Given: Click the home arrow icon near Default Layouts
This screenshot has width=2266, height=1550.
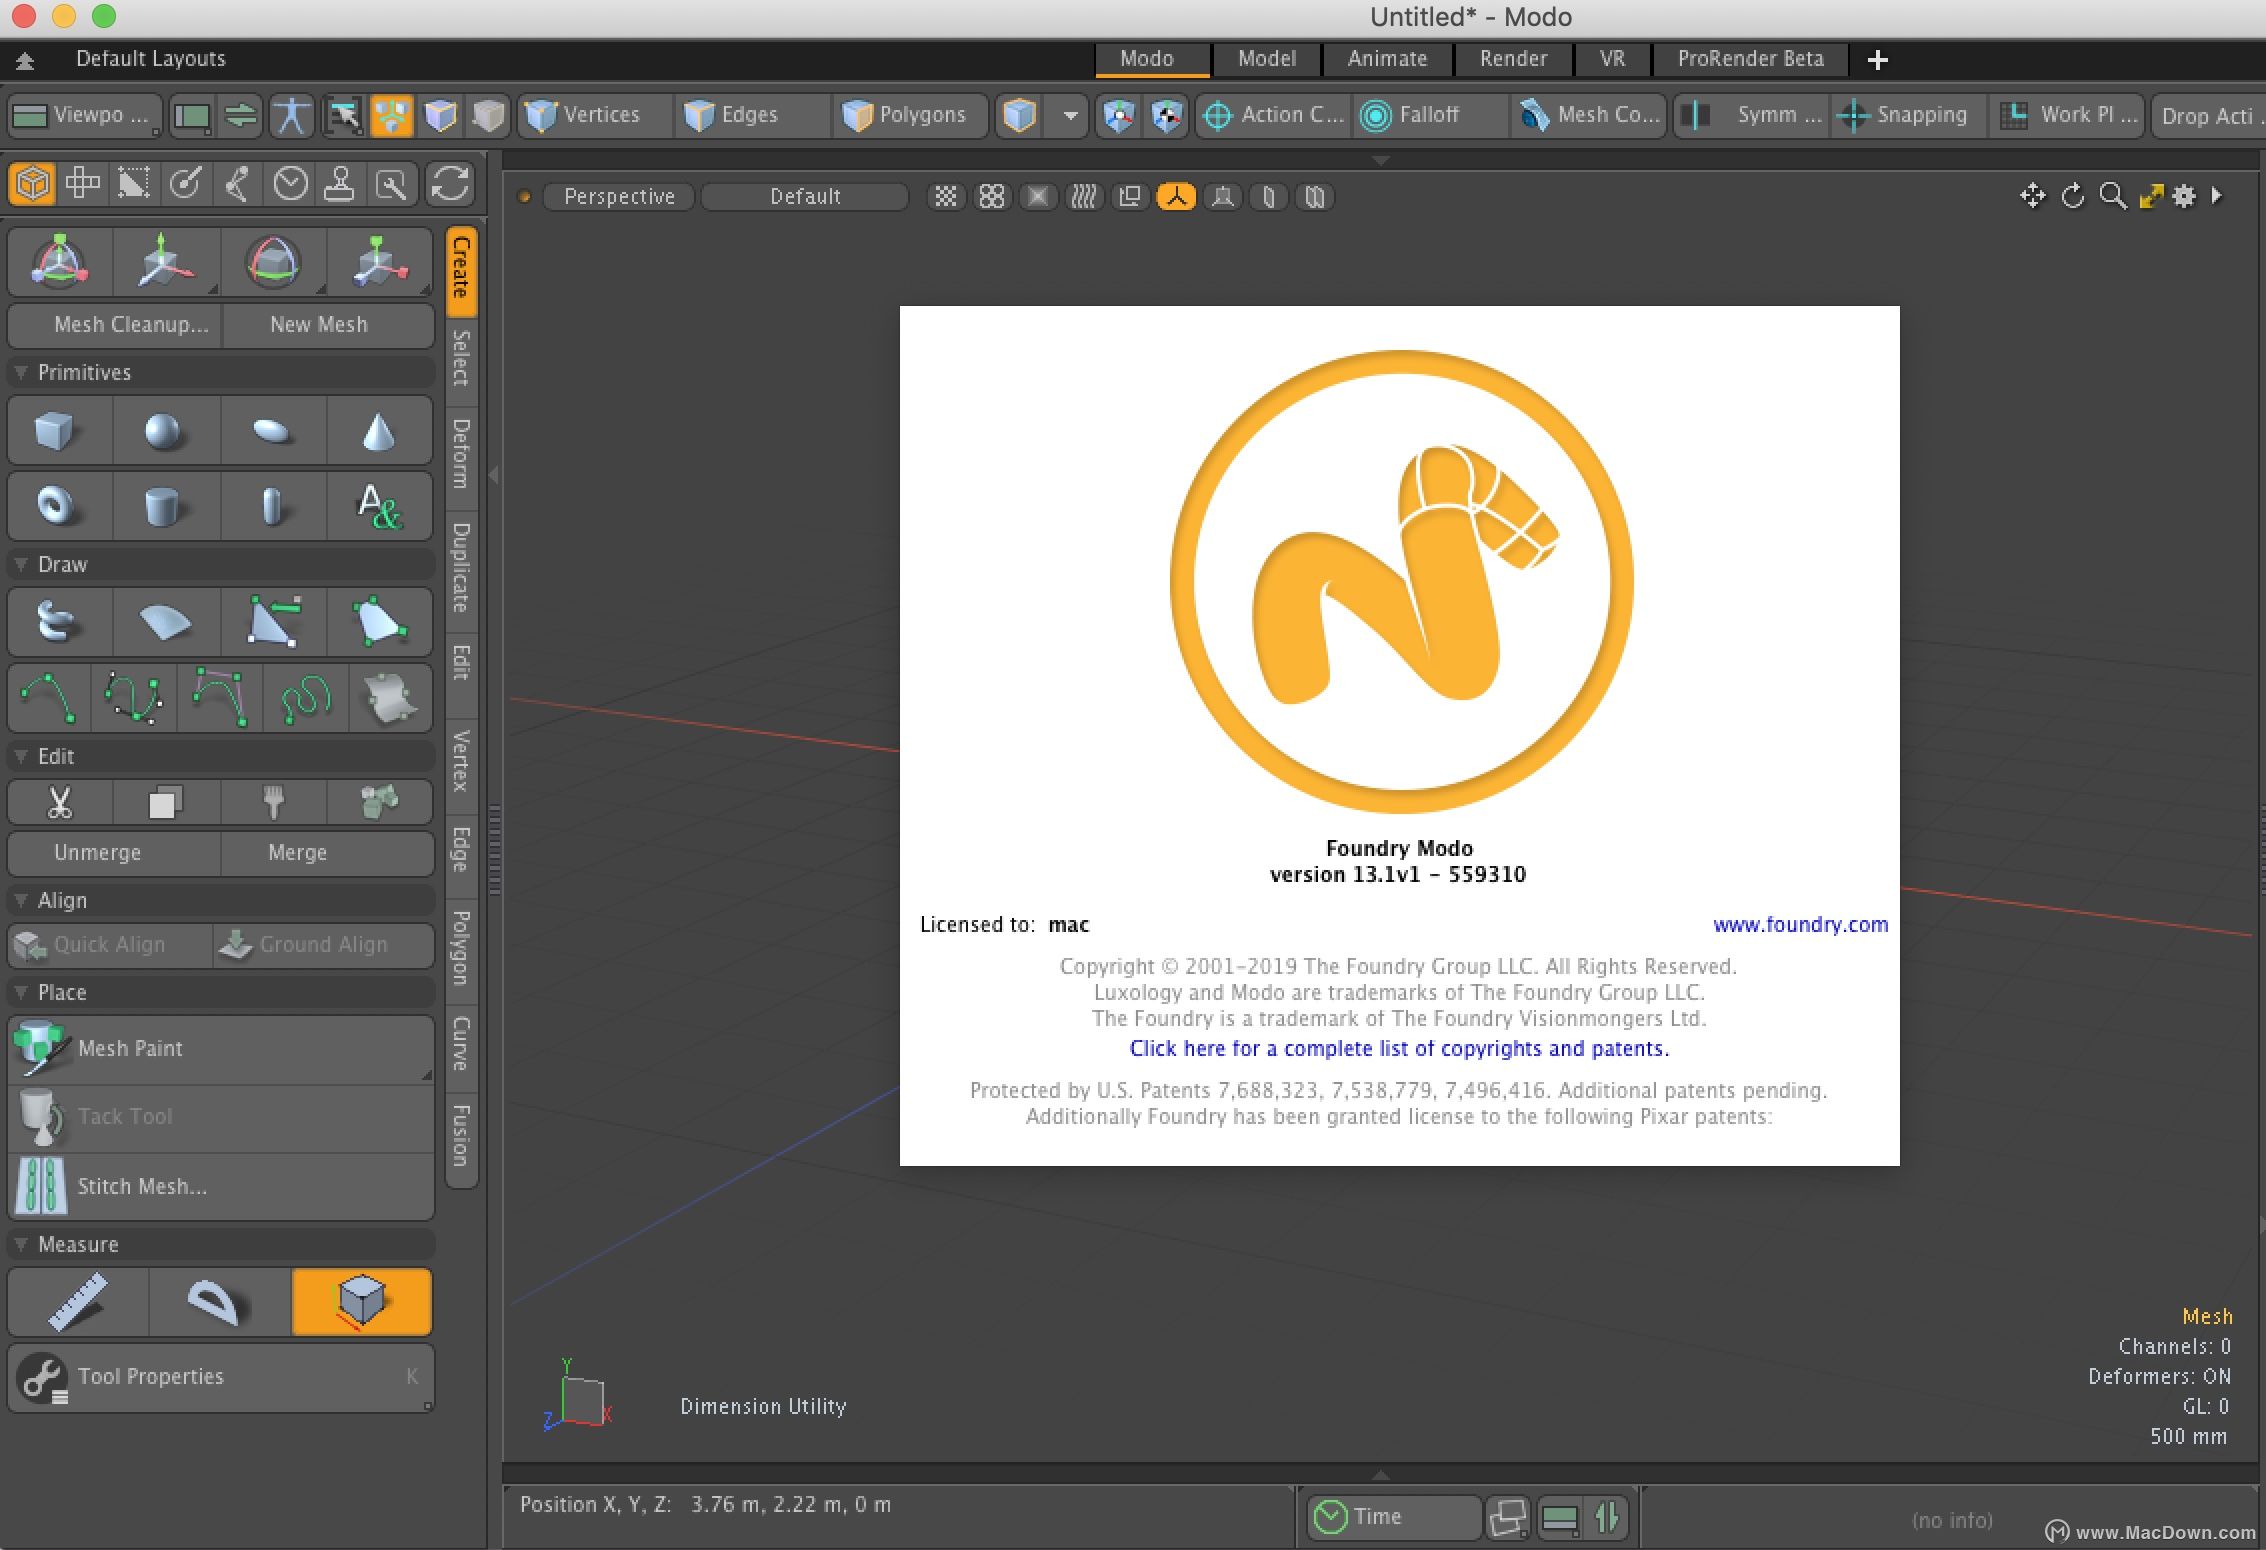Looking at the screenshot, I should coord(25,60).
